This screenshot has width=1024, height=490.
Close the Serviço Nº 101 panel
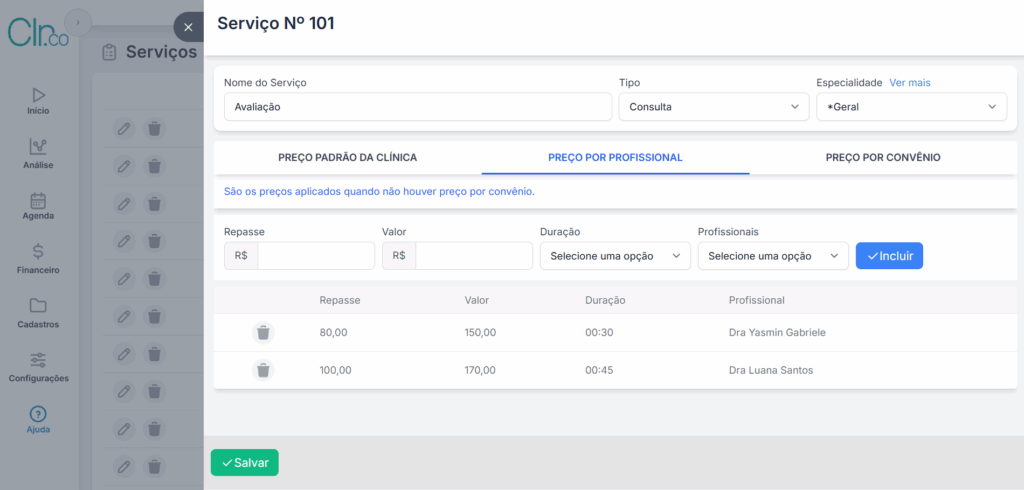pyautogui.click(x=188, y=27)
